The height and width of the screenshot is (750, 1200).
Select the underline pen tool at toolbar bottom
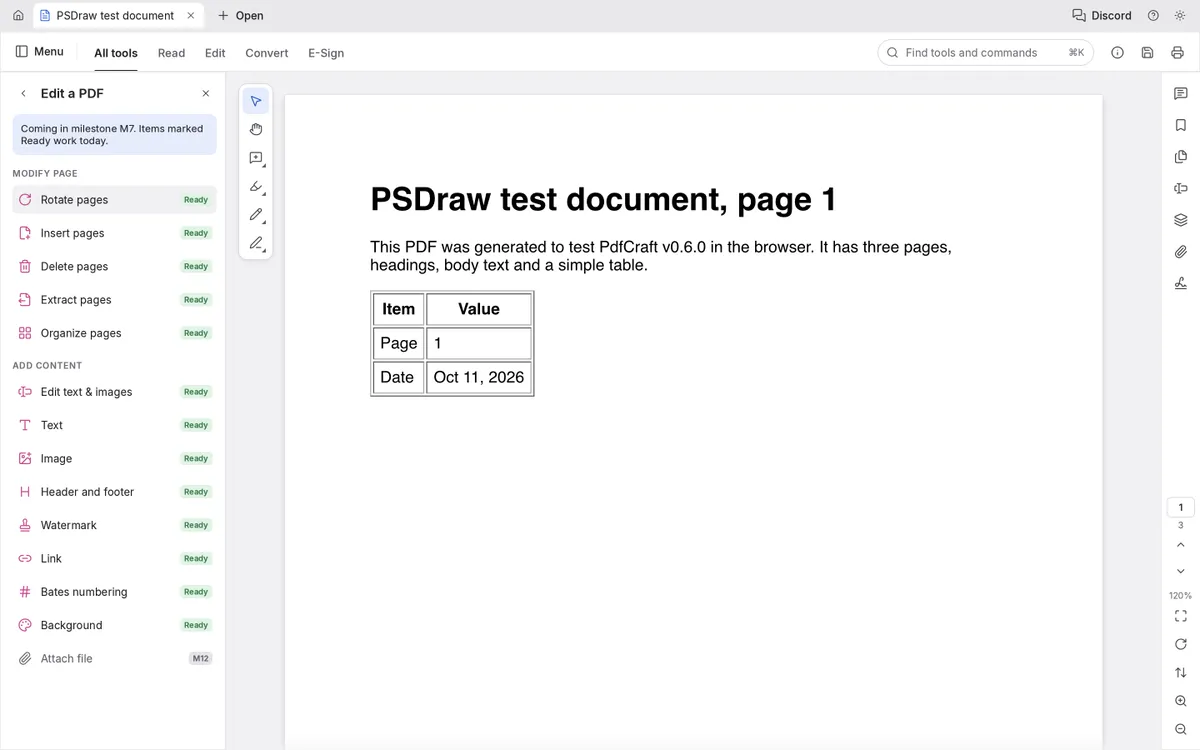point(256,243)
